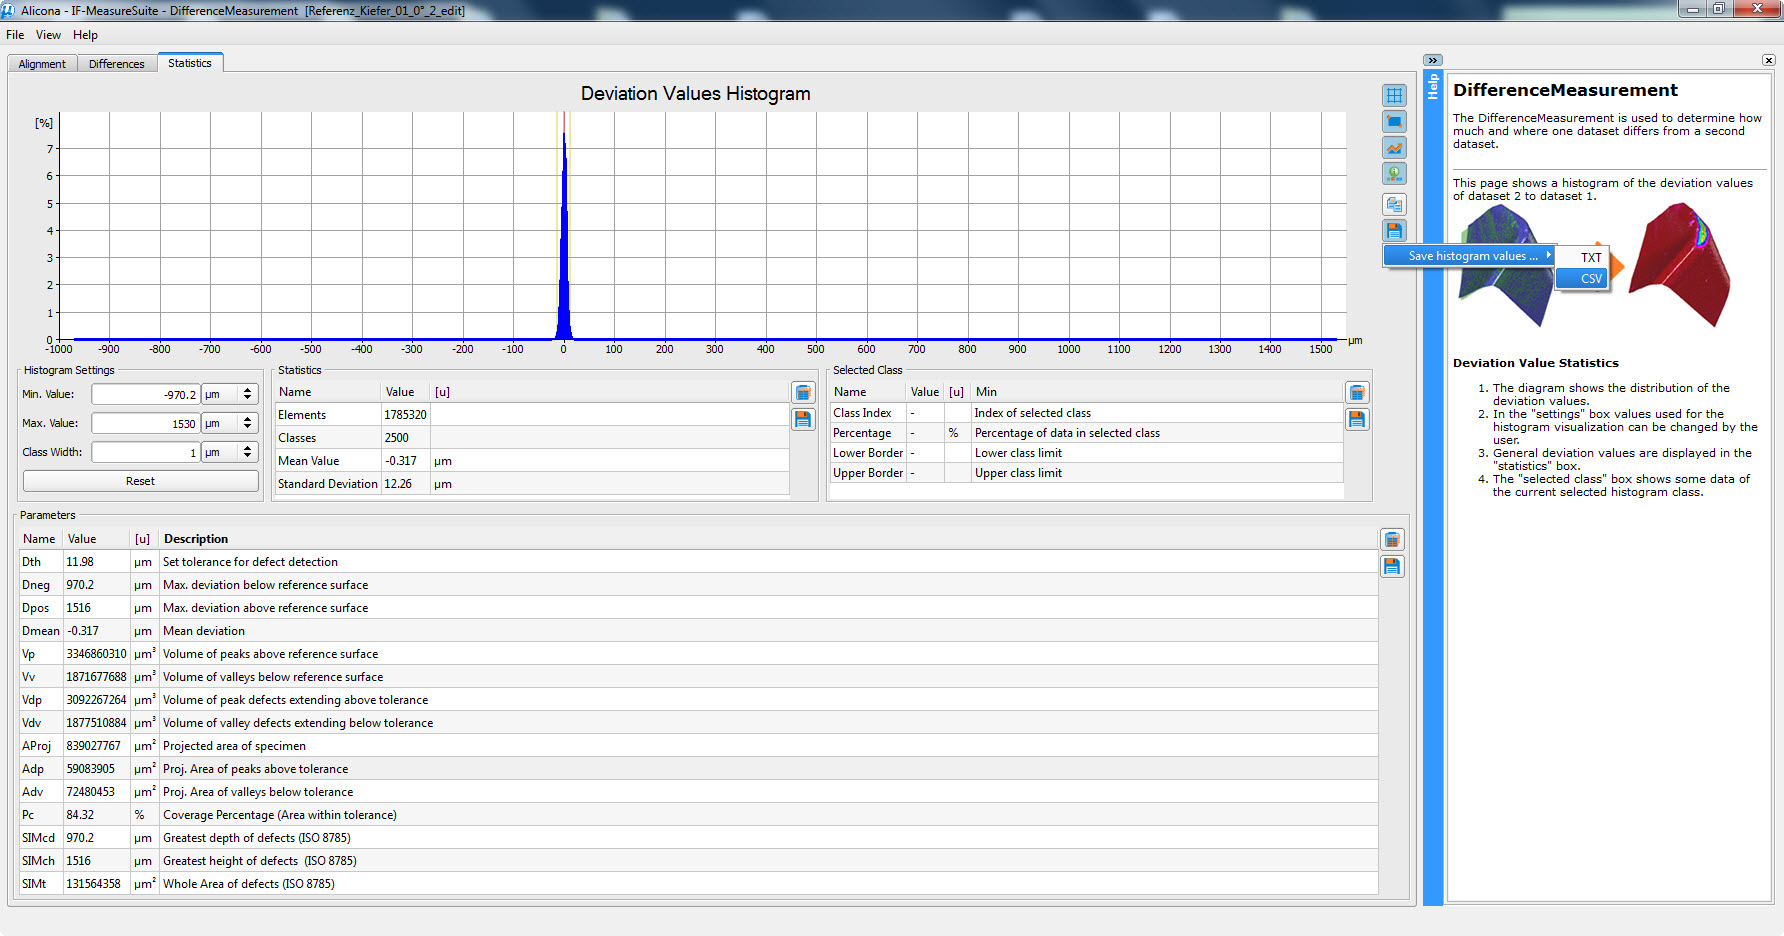Click table copy icon in Statistics box

click(x=803, y=393)
